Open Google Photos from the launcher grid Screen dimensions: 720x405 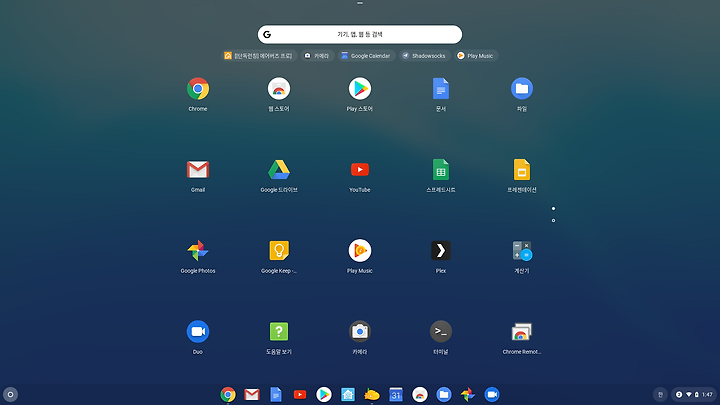[198, 251]
